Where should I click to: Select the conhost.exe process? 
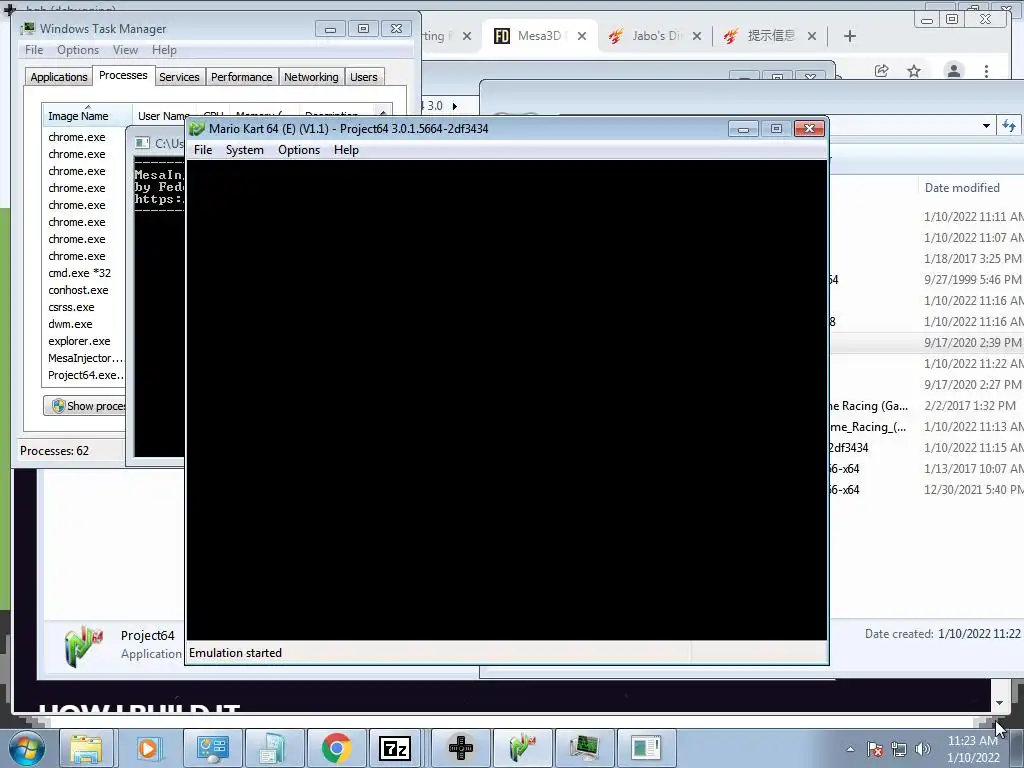click(78, 290)
